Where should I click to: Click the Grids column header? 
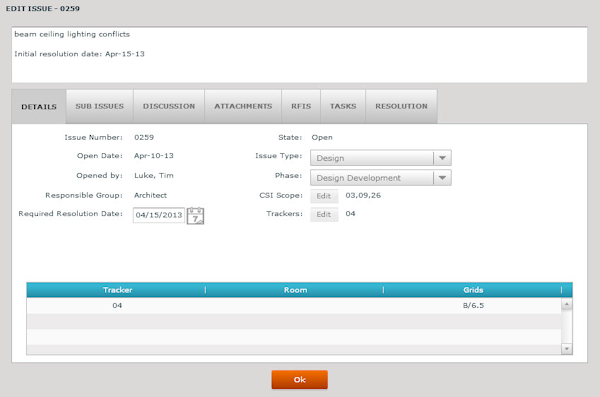[x=473, y=290]
